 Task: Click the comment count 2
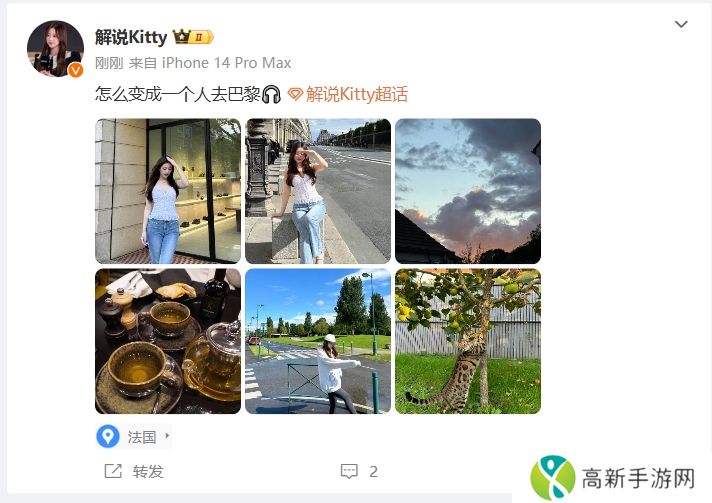click(373, 472)
